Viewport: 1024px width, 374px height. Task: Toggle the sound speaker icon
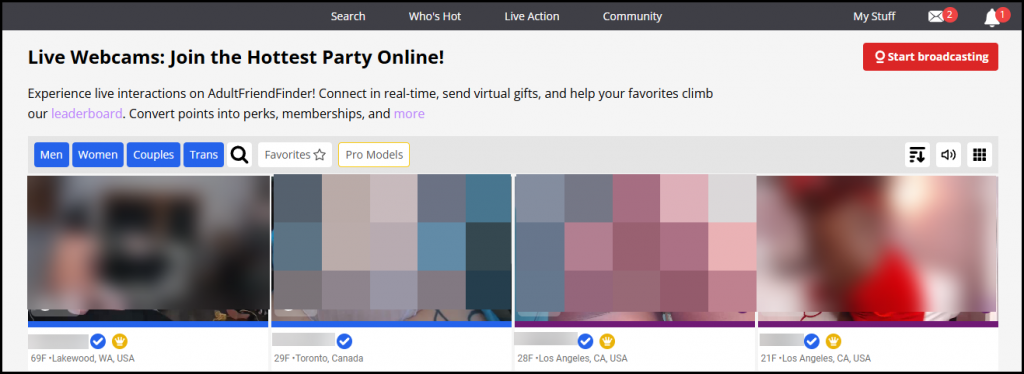(x=948, y=155)
